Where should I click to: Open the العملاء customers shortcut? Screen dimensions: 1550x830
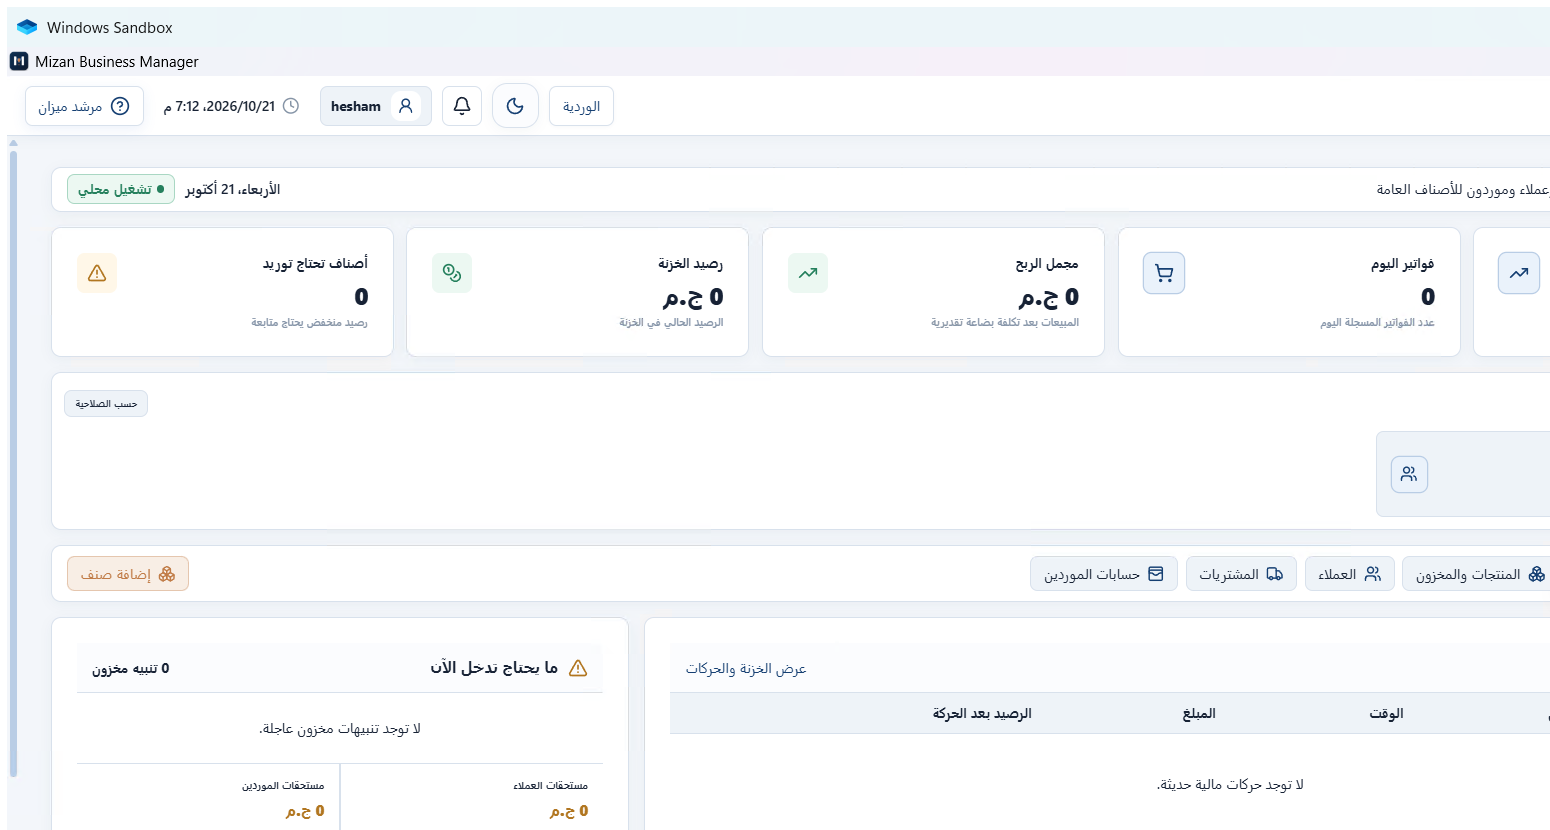[x=1350, y=574]
